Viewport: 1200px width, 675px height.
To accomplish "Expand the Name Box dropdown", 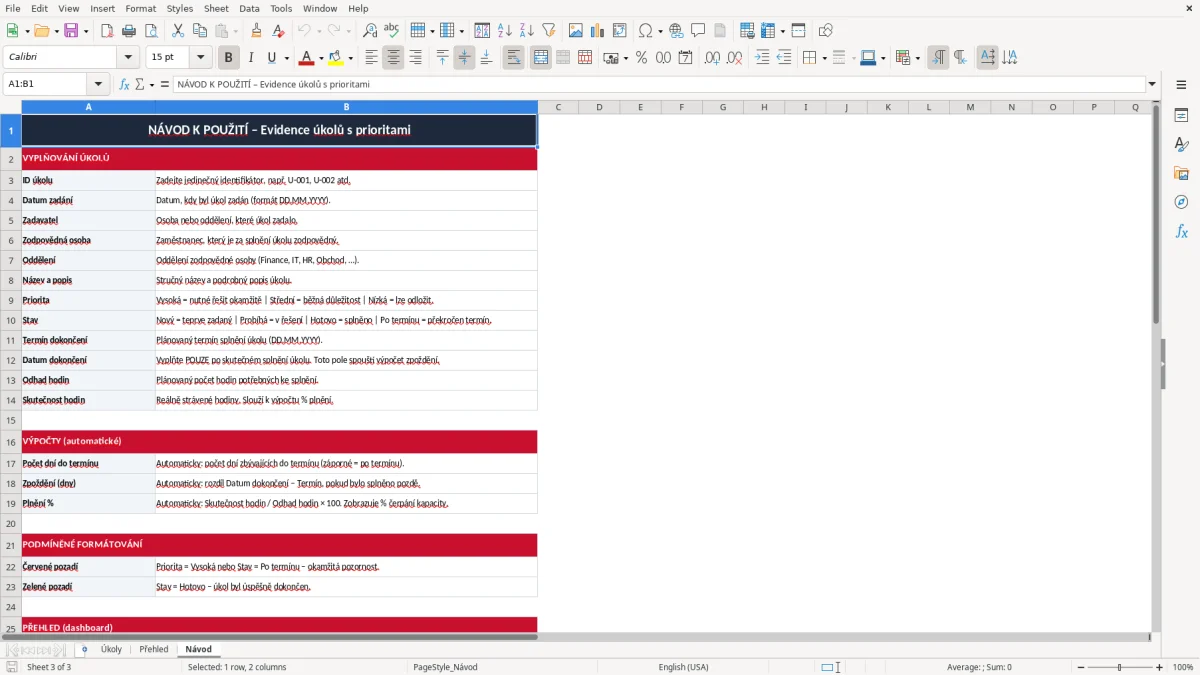I will point(98,85).
